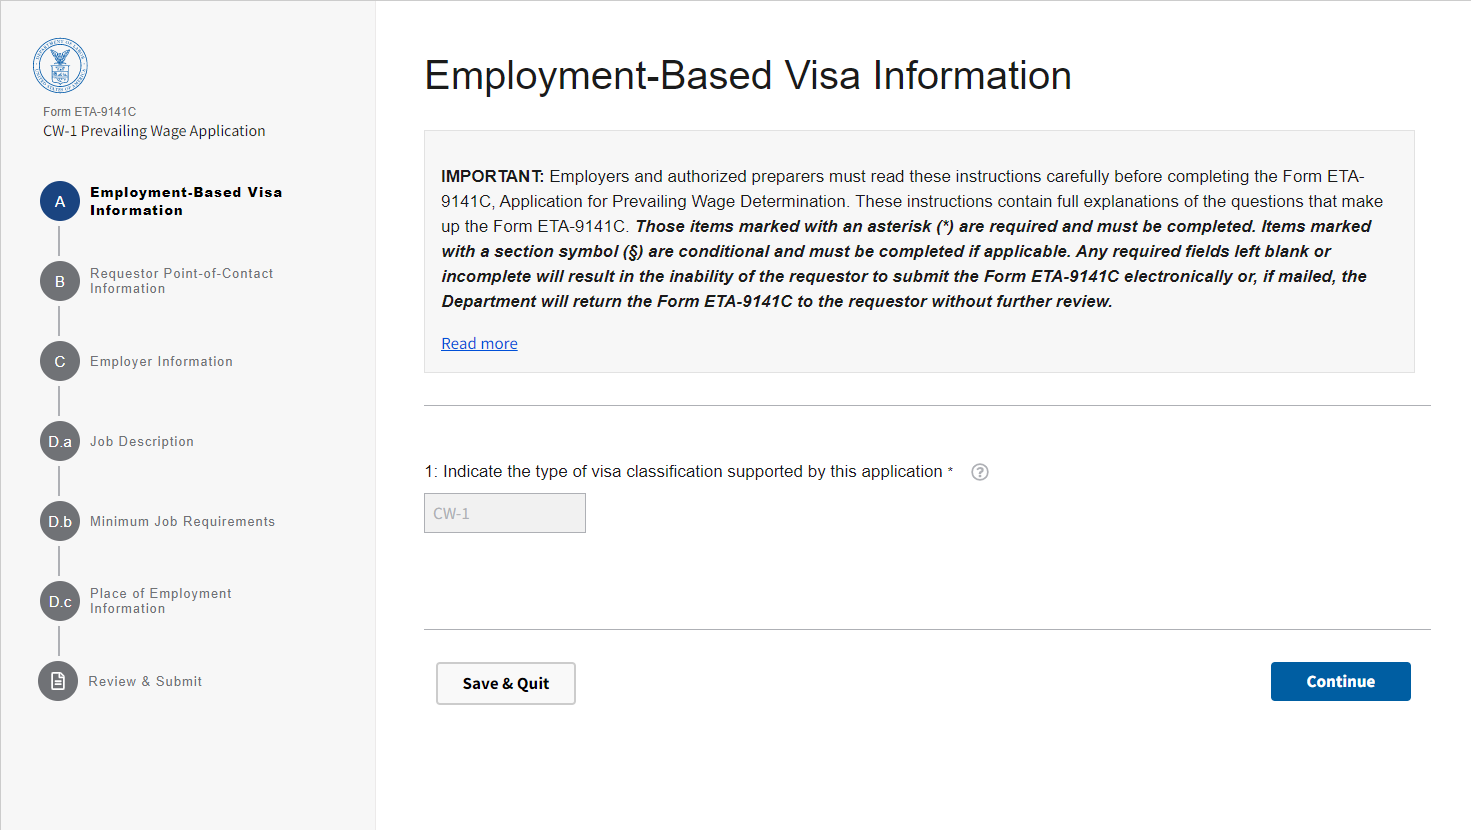Select the step C circle icon

click(x=60, y=361)
